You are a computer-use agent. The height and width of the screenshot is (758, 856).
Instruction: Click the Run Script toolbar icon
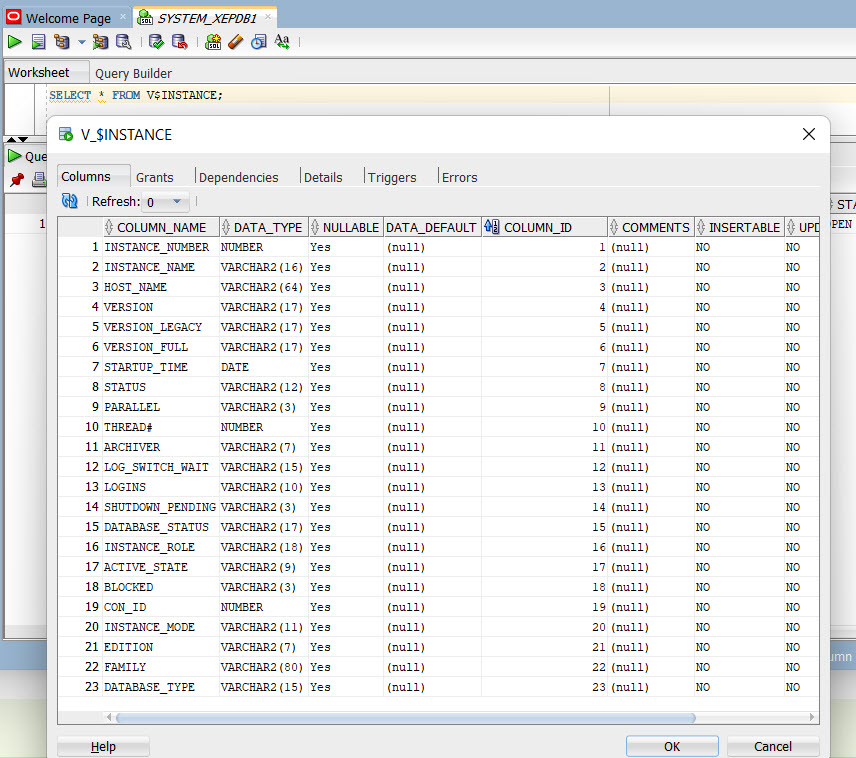[x=38, y=42]
